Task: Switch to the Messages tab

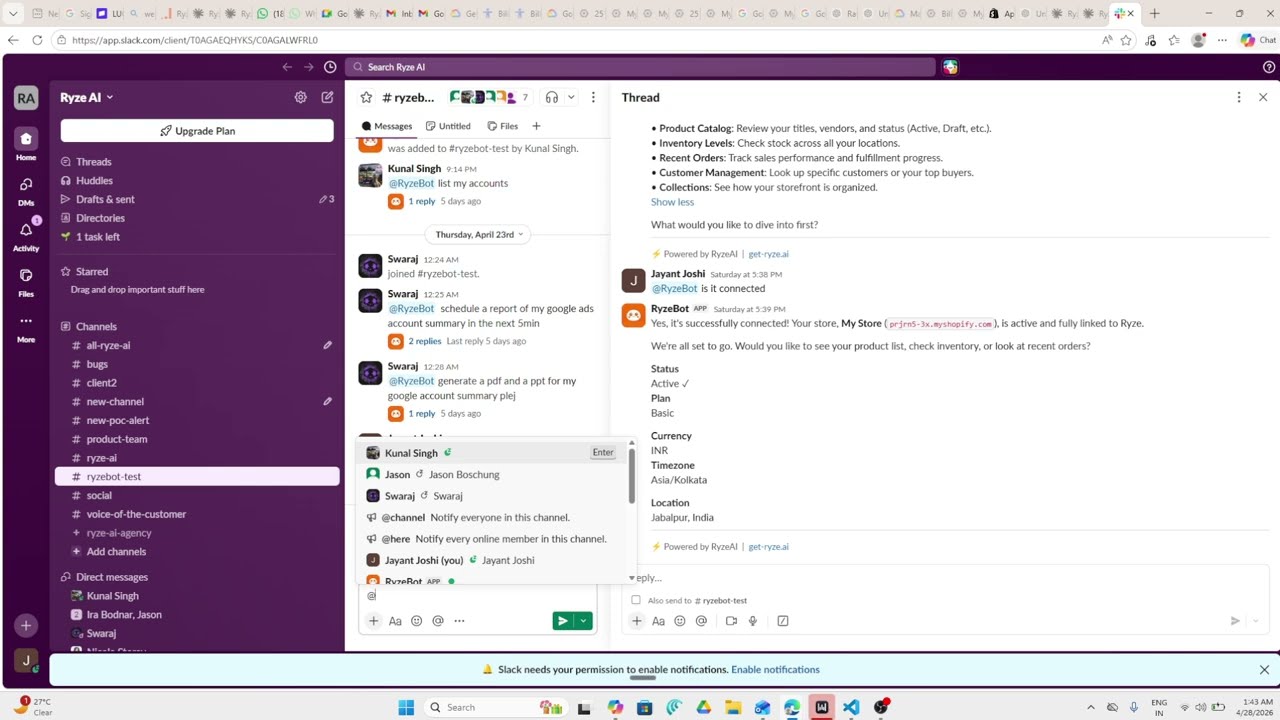Action: 386,126
